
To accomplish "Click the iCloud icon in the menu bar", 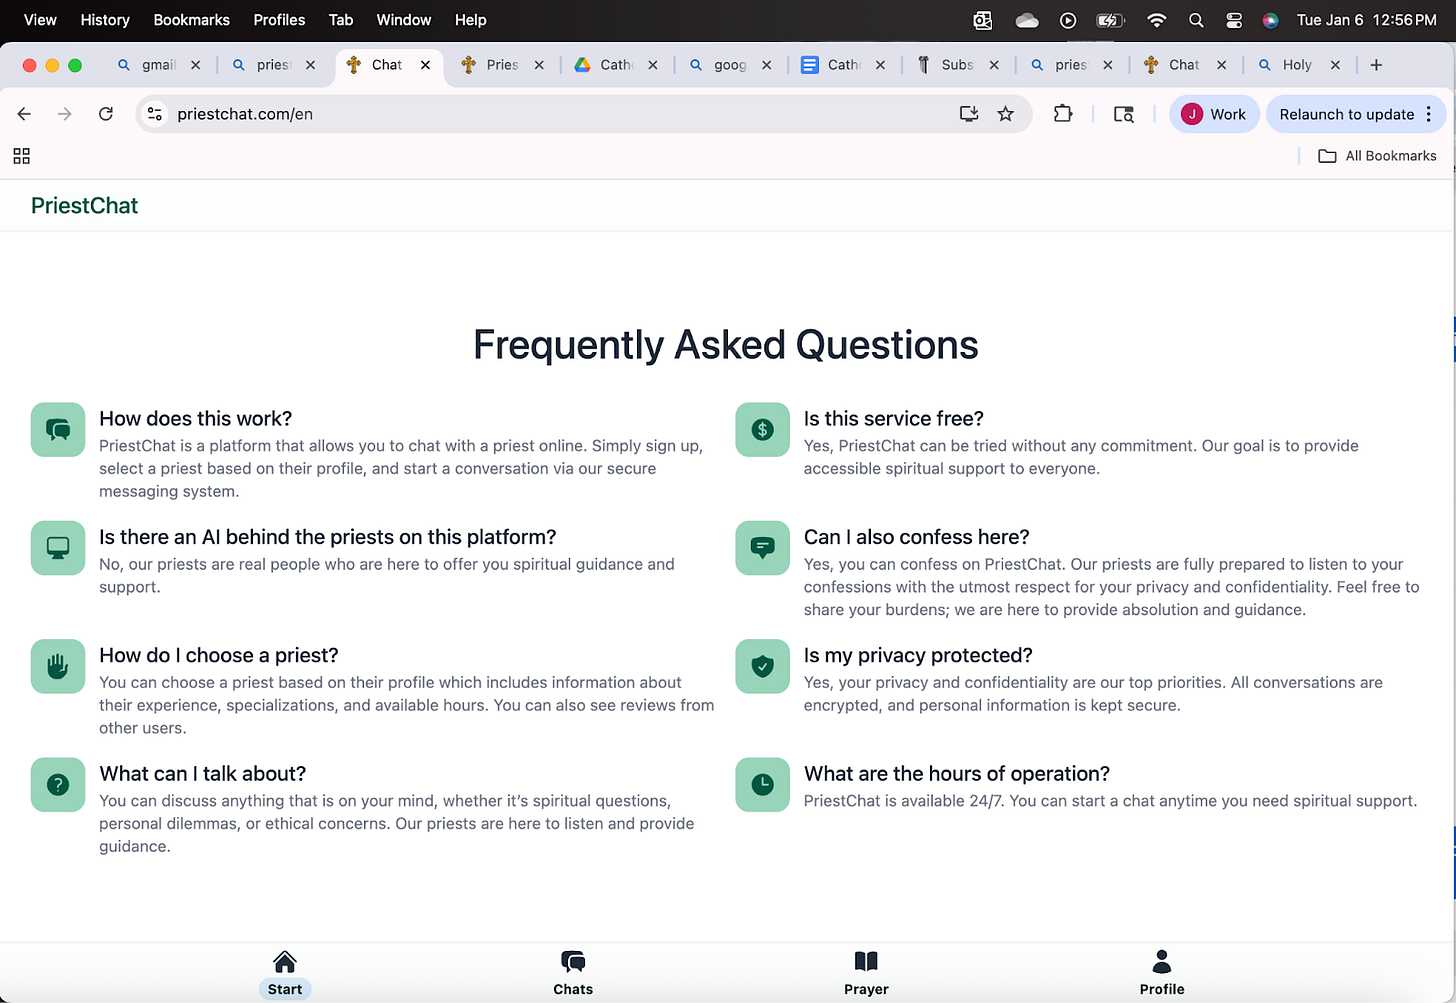I will click(1027, 20).
